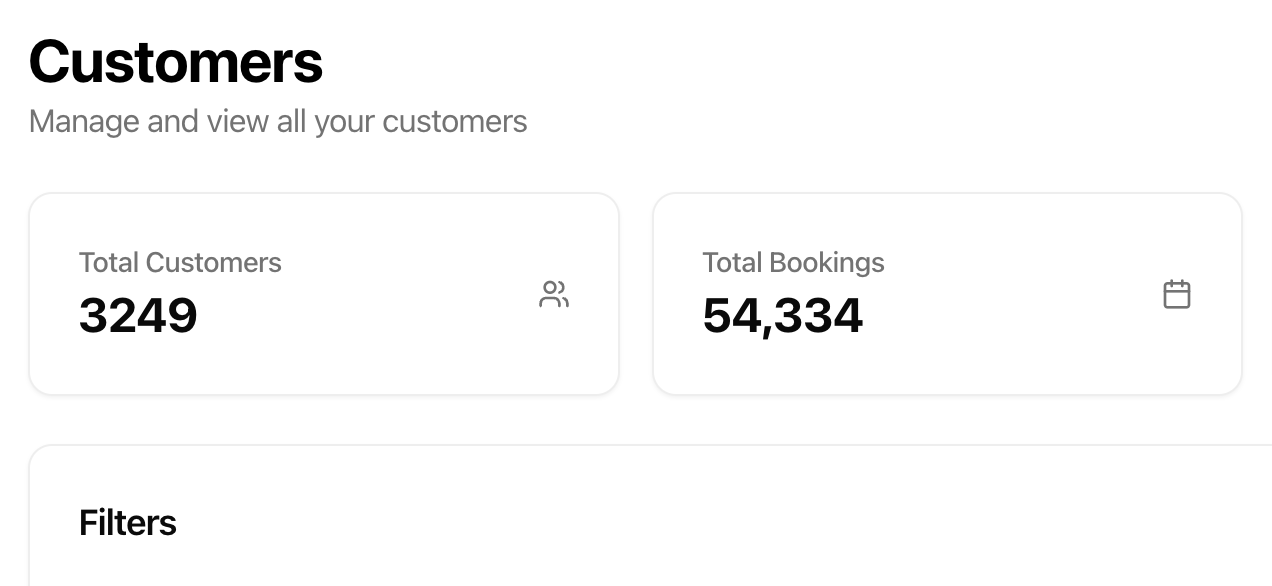The height and width of the screenshot is (586, 1272).
Task: Click the word 'Customers' in the Total Customers label
Action: pos(214,263)
